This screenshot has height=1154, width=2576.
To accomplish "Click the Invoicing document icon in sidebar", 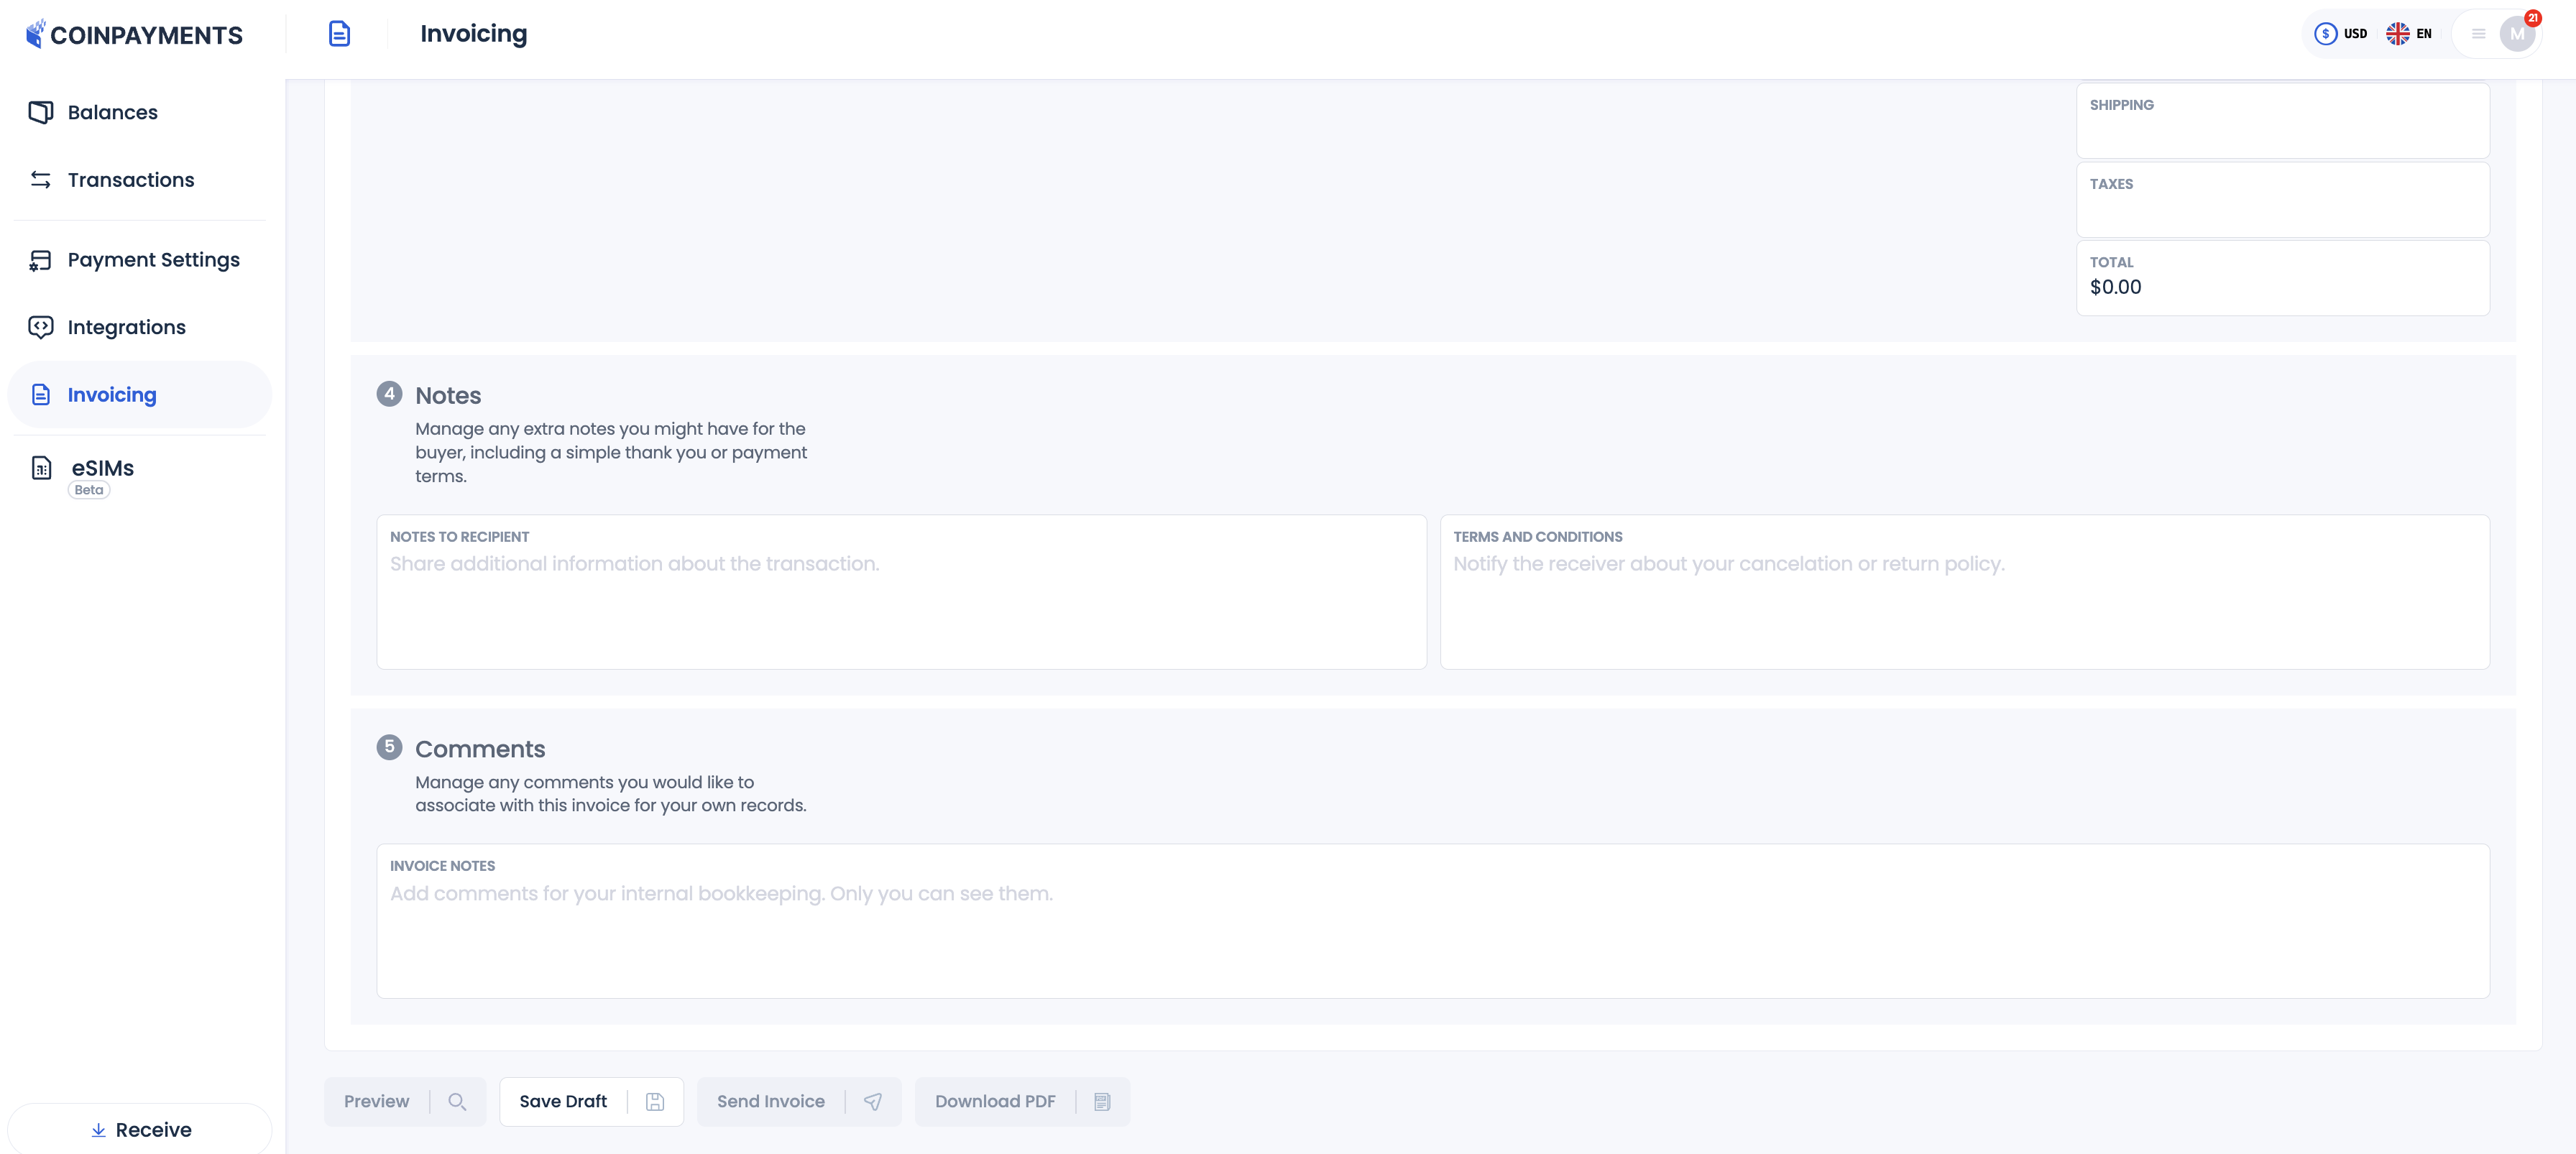I will point(40,394).
